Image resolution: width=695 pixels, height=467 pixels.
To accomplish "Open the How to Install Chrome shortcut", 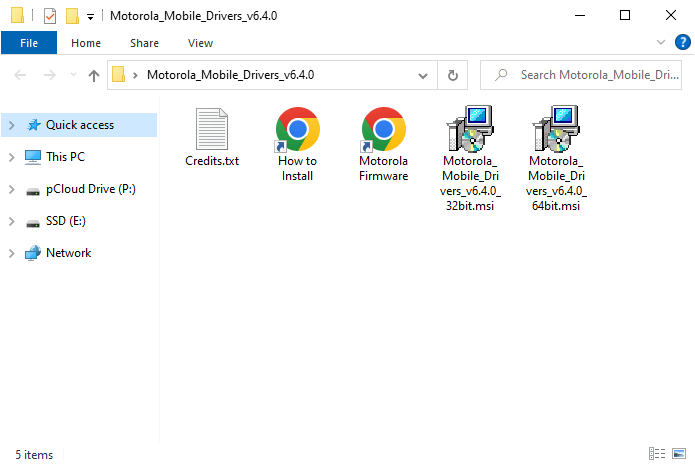I will point(297,129).
